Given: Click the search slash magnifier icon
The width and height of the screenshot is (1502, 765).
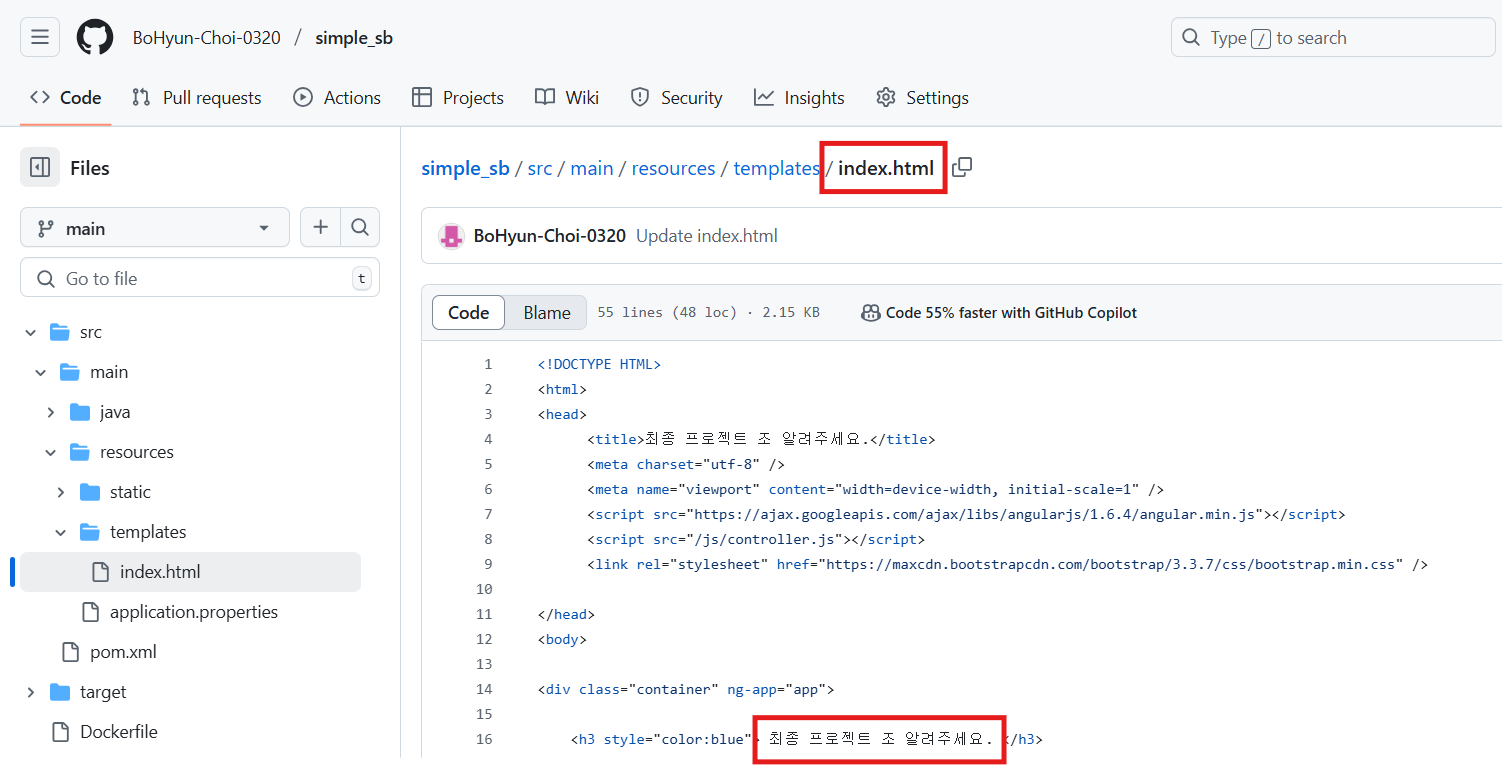Looking at the screenshot, I should [x=1190, y=38].
